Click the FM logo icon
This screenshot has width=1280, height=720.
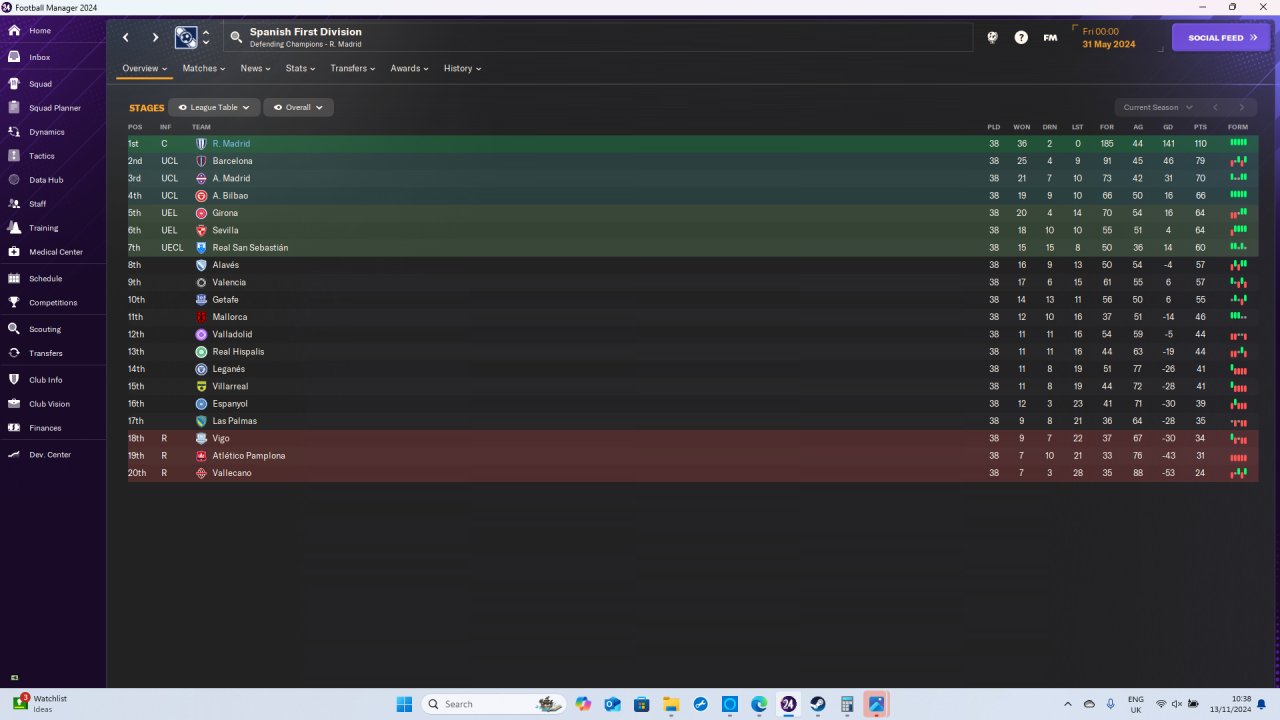point(1050,37)
